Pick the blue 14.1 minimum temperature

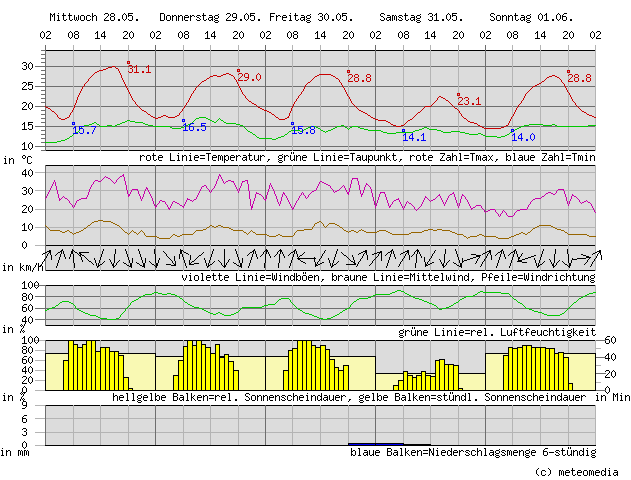click(x=414, y=137)
